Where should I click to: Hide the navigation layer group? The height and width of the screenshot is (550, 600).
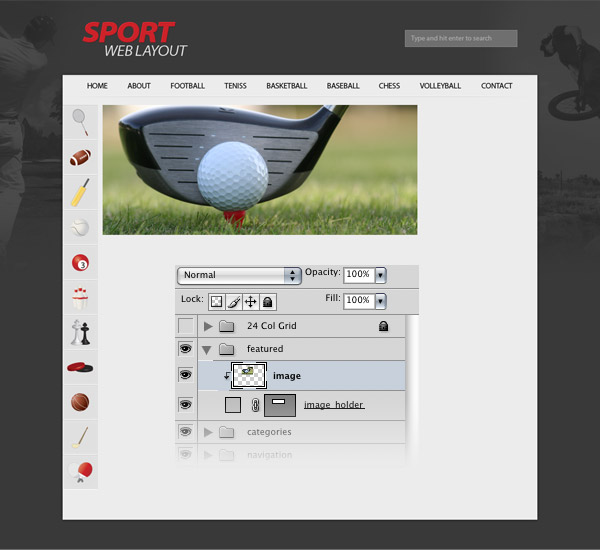tap(186, 455)
